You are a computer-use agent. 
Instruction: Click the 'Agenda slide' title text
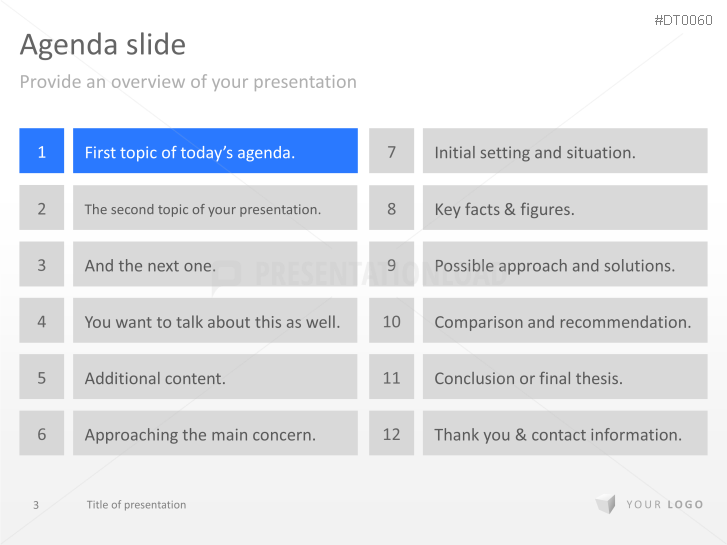click(x=102, y=45)
